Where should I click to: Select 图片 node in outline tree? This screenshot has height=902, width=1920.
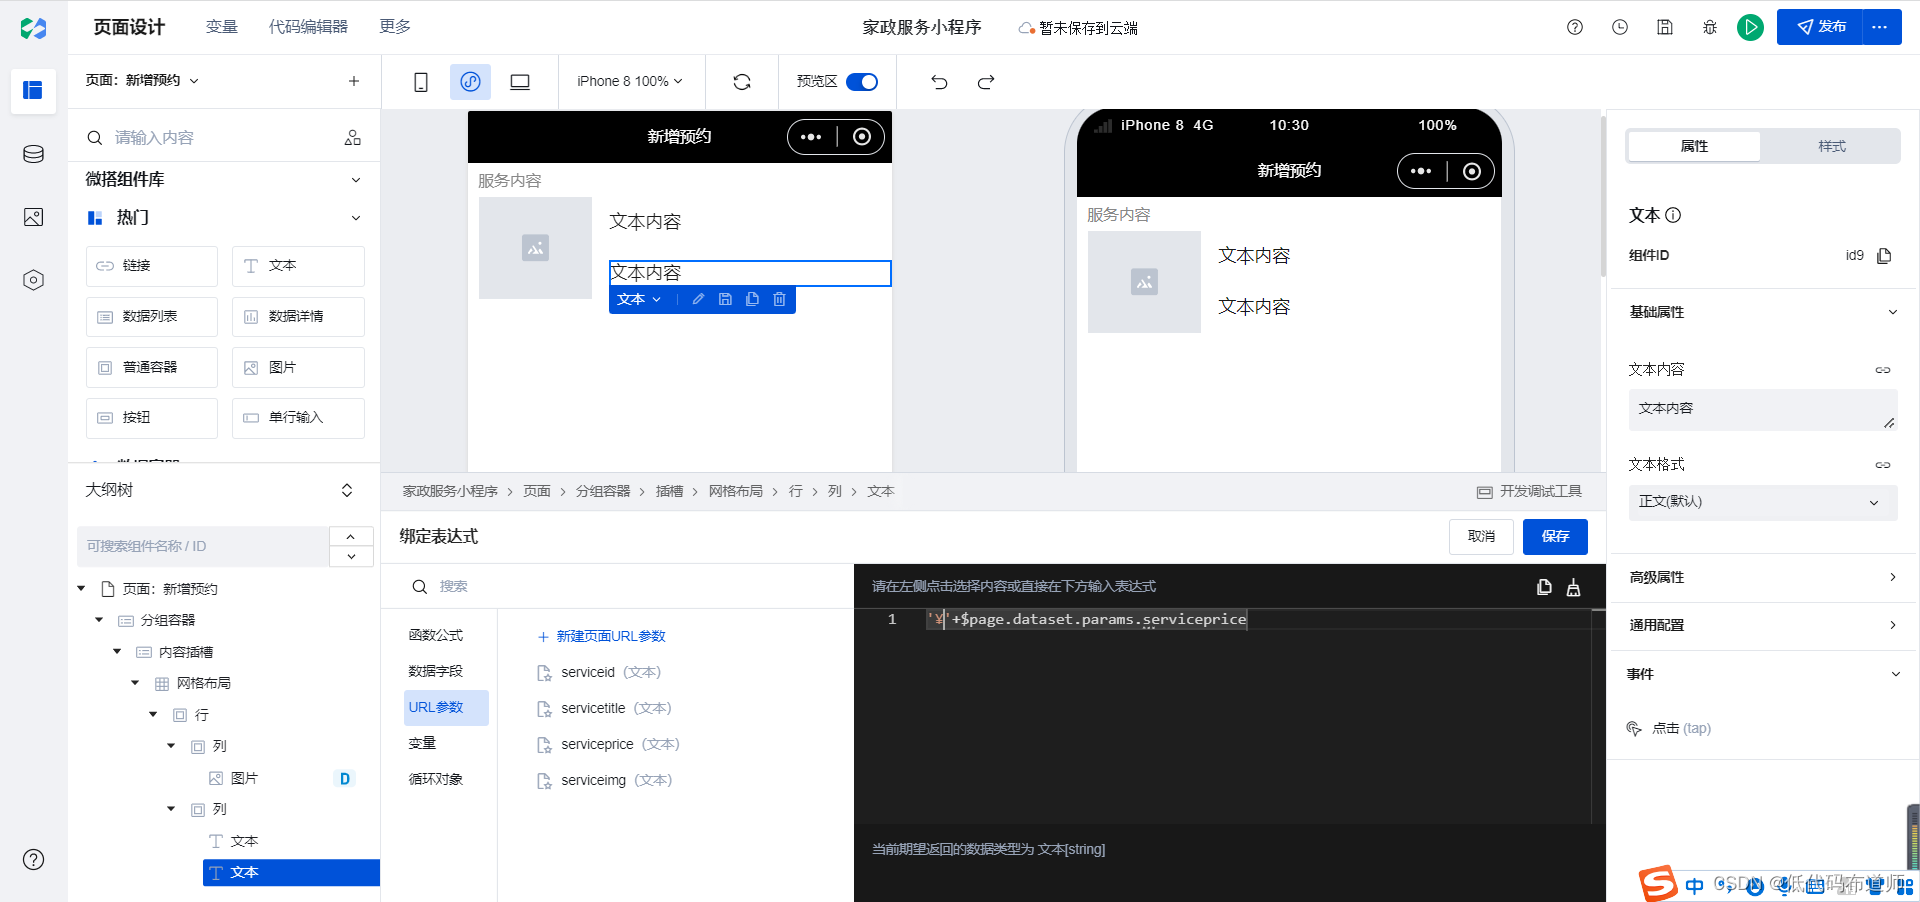[x=244, y=778]
